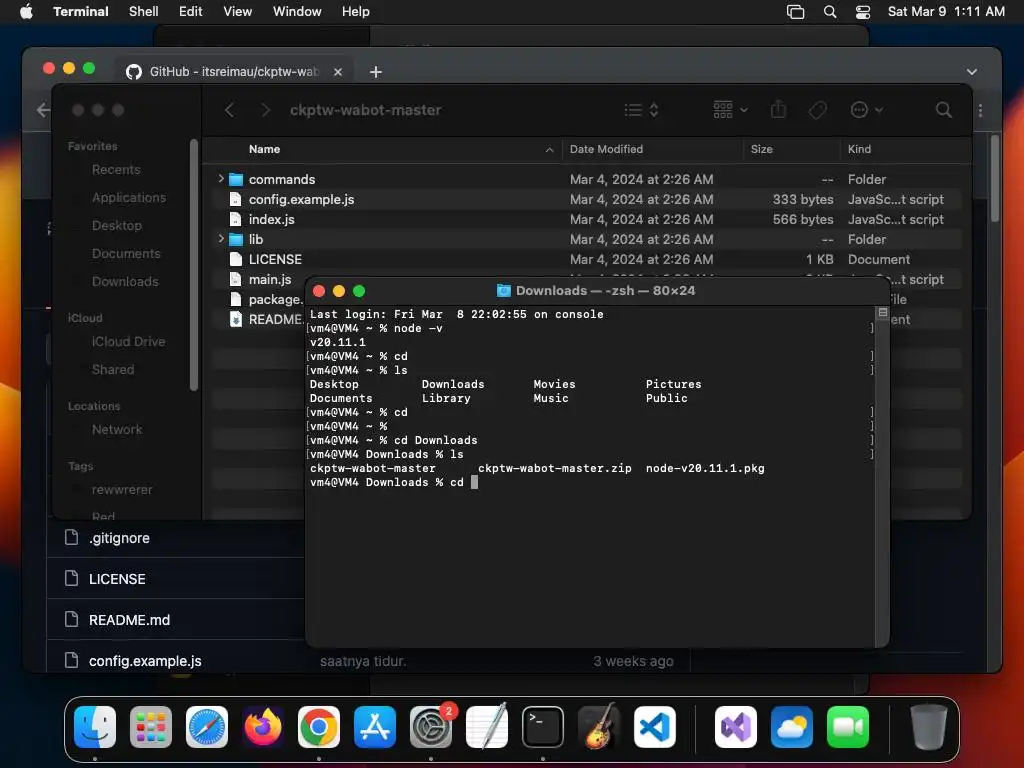Open the Window menu
Screen dimensions: 1024x768
pyautogui.click(x=296, y=11)
